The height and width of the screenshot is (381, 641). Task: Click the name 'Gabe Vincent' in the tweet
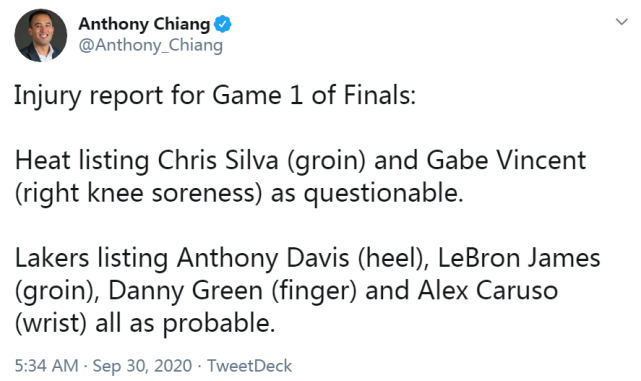506,160
